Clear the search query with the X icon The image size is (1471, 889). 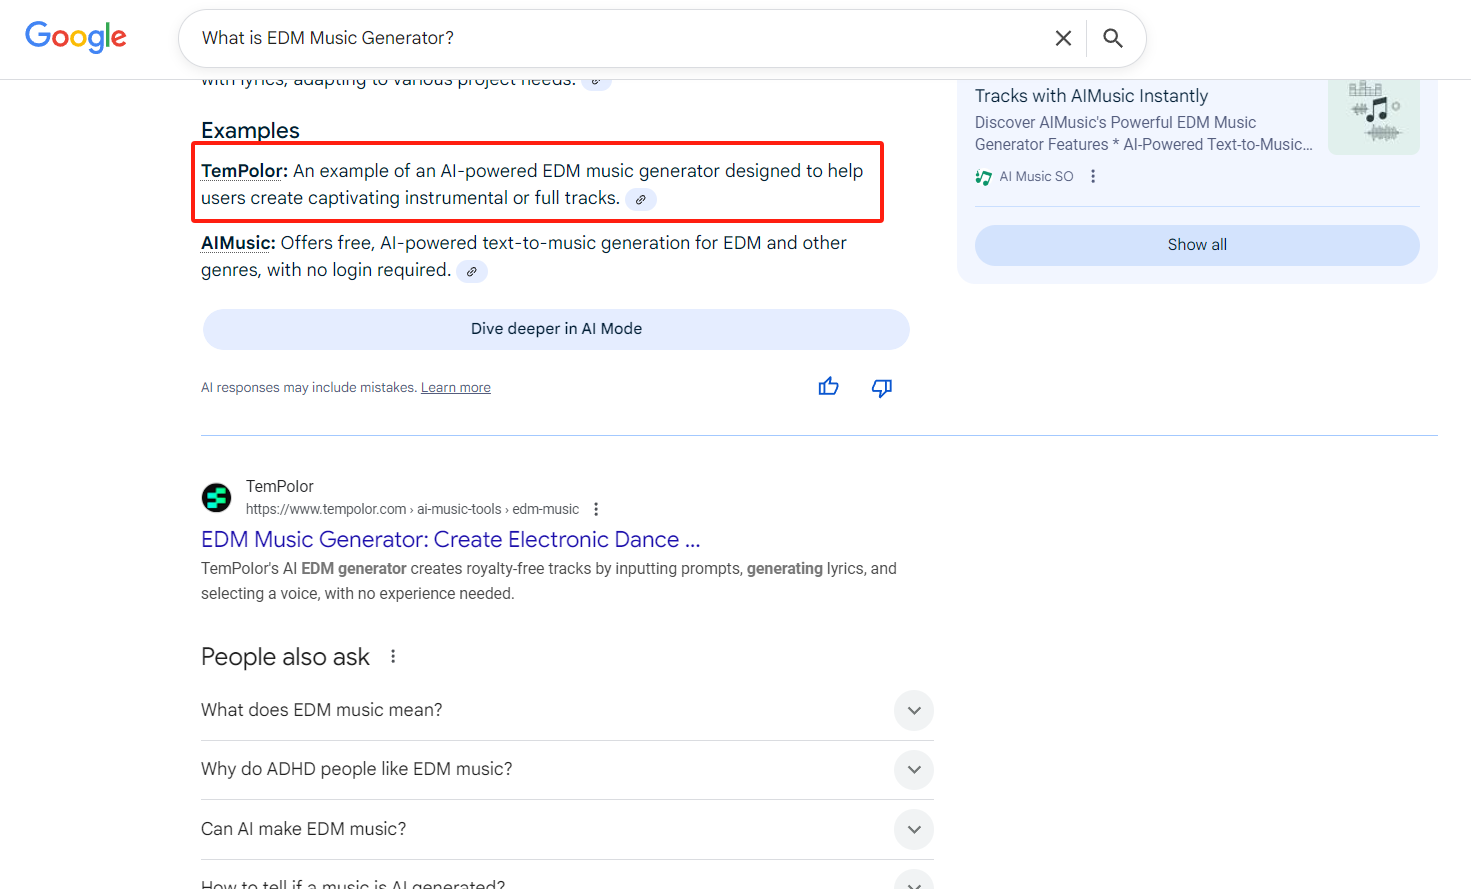click(1063, 37)
